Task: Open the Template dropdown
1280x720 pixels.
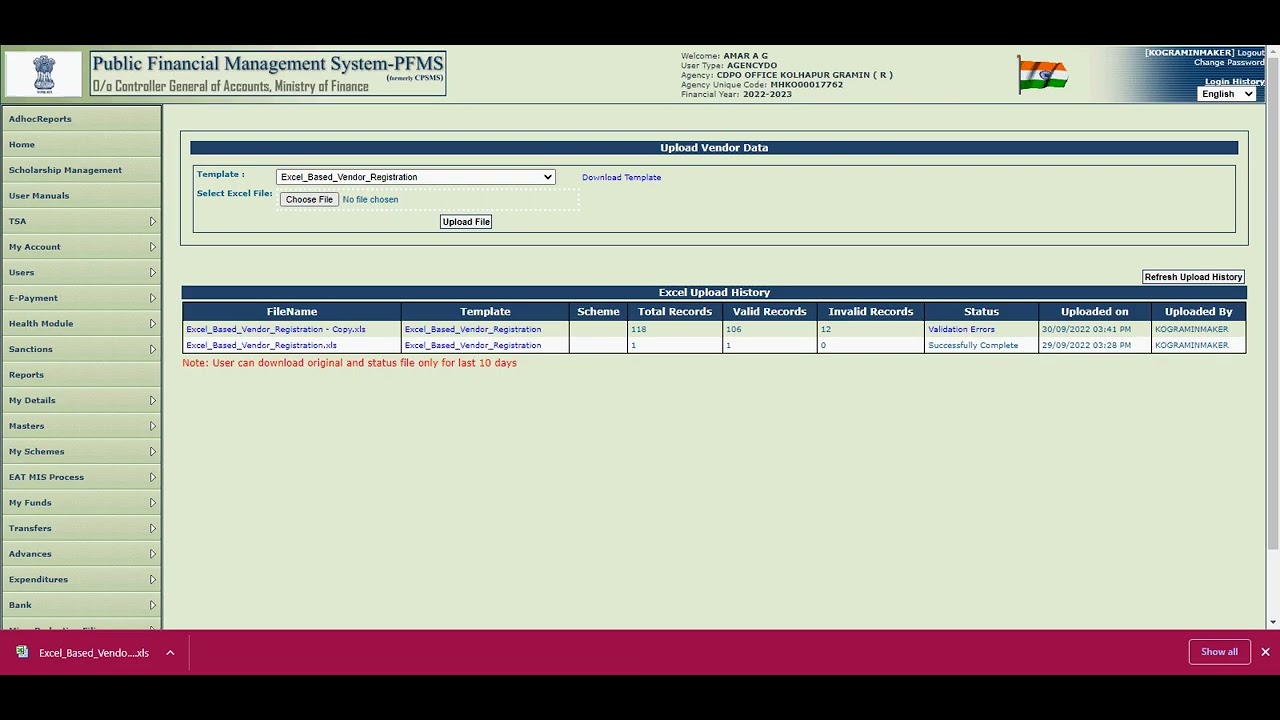Action: pos(415,177)
